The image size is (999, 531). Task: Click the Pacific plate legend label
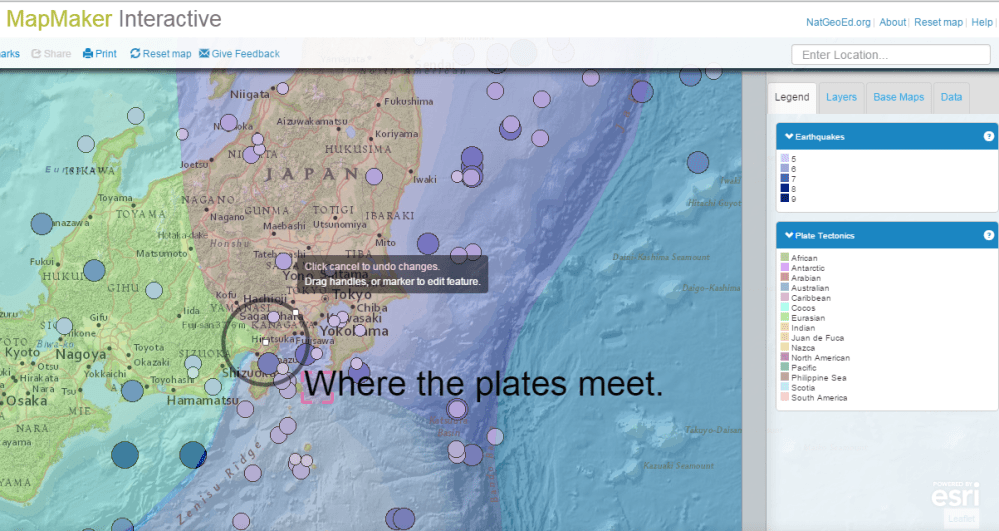[803, 368]
